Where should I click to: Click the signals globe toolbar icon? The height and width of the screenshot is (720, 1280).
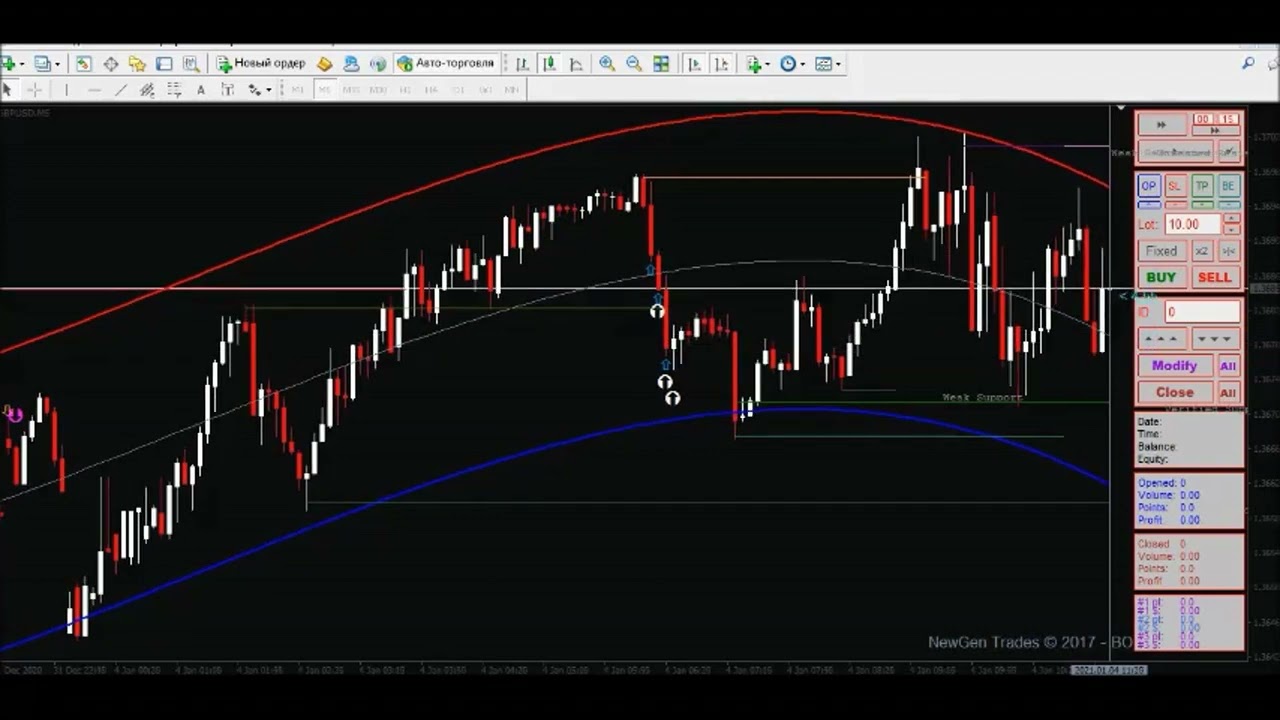[x=378, y=64]
